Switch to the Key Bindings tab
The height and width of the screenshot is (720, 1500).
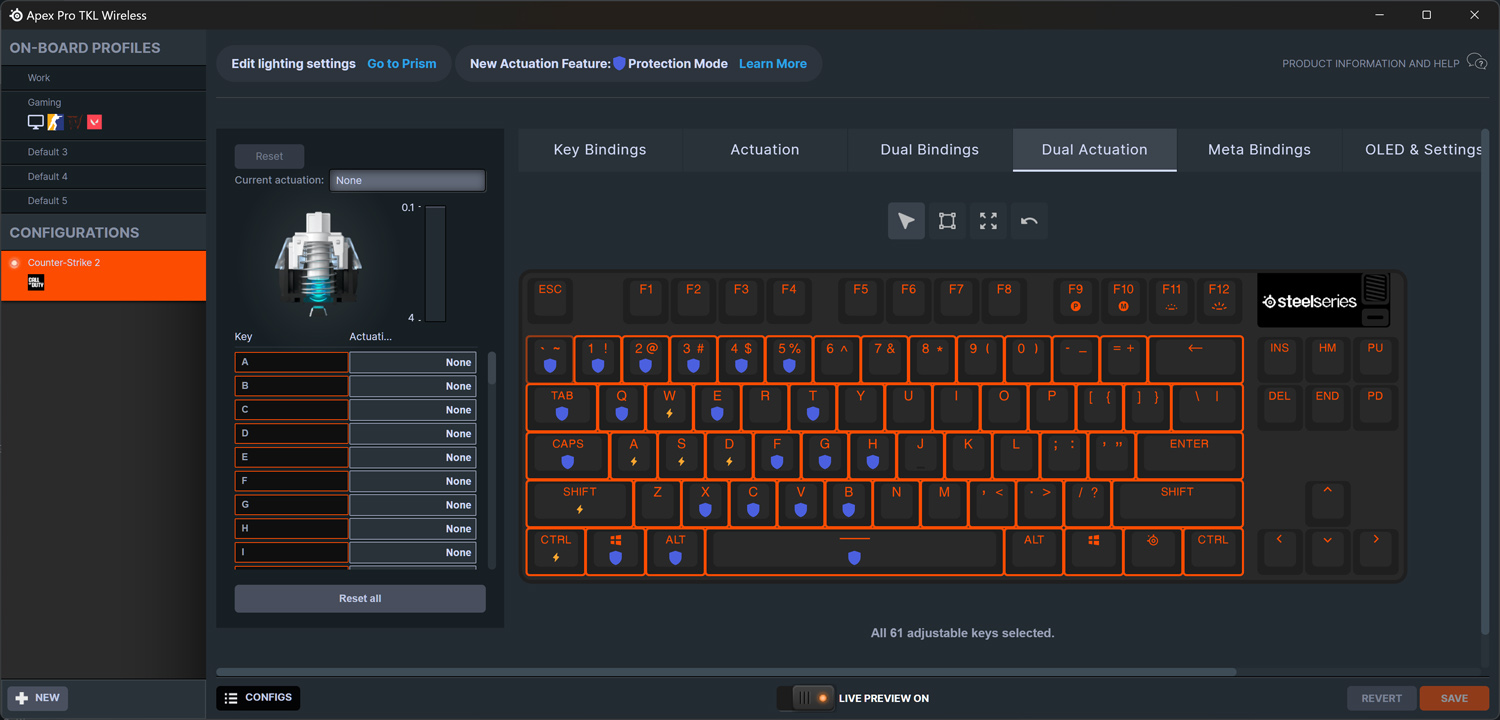600,150
